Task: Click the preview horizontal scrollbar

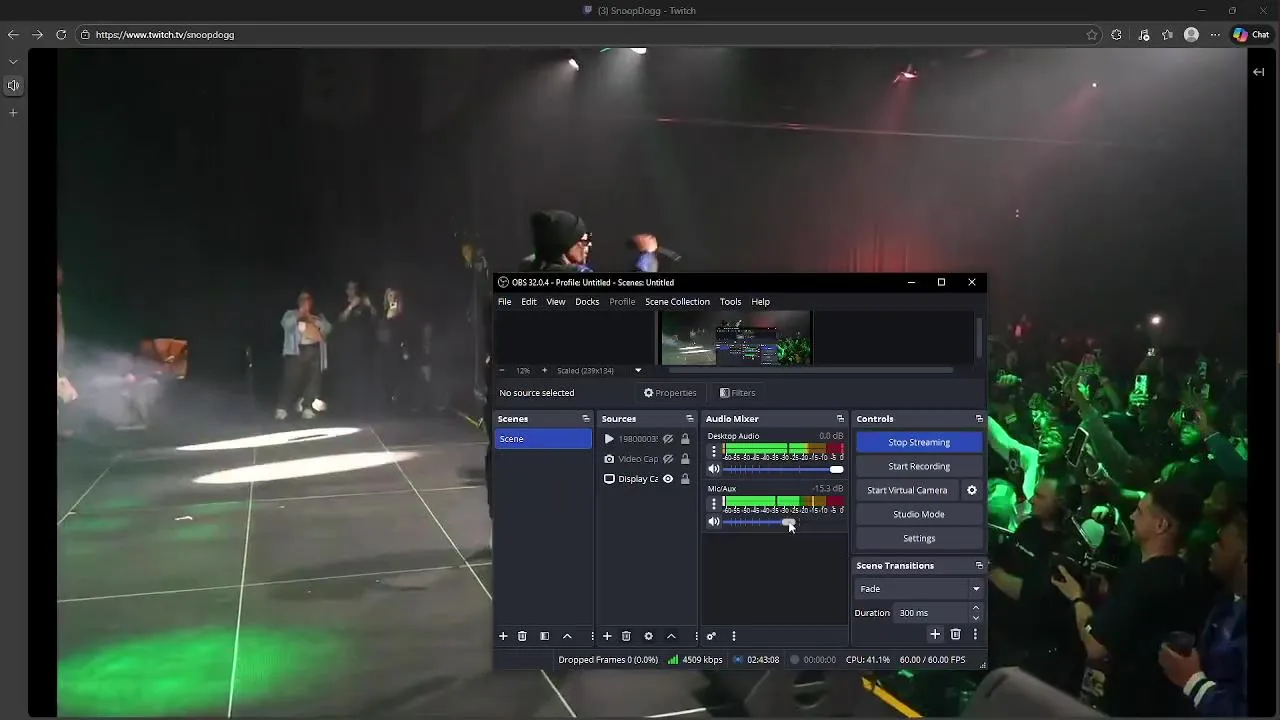Action: coord(811,370)
